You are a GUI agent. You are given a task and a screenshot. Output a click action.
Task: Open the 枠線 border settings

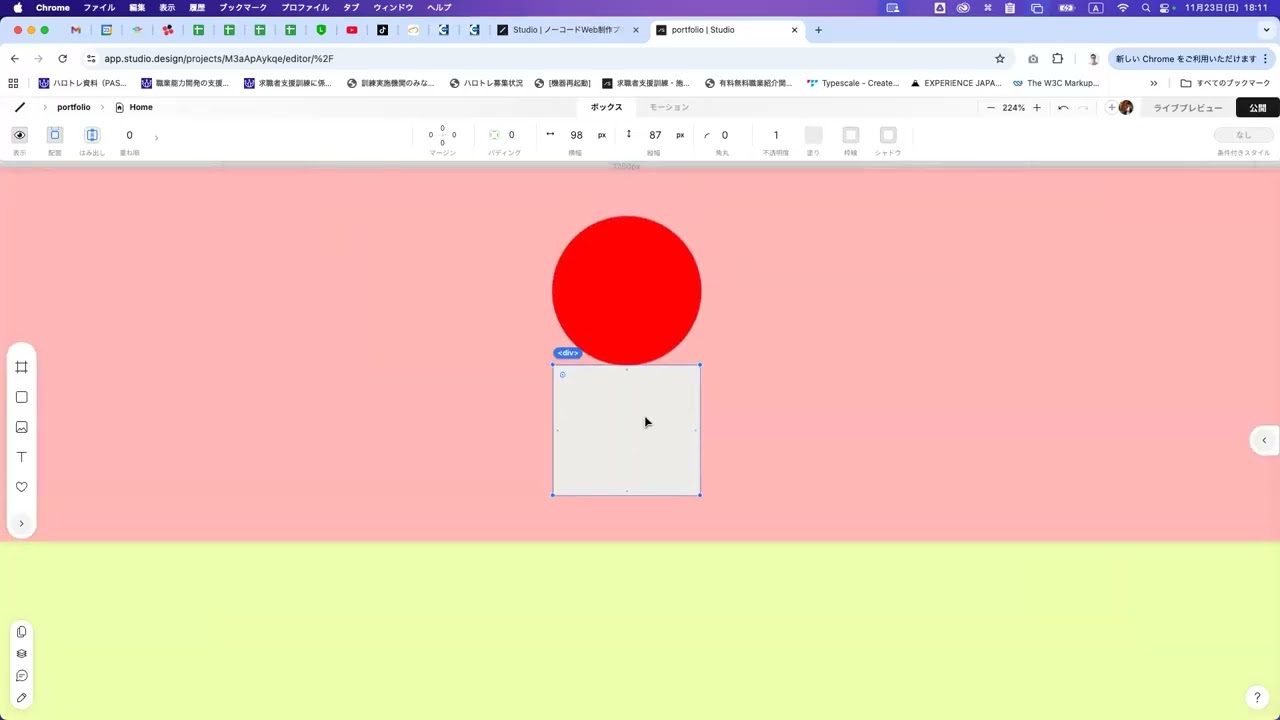(851, 135)
